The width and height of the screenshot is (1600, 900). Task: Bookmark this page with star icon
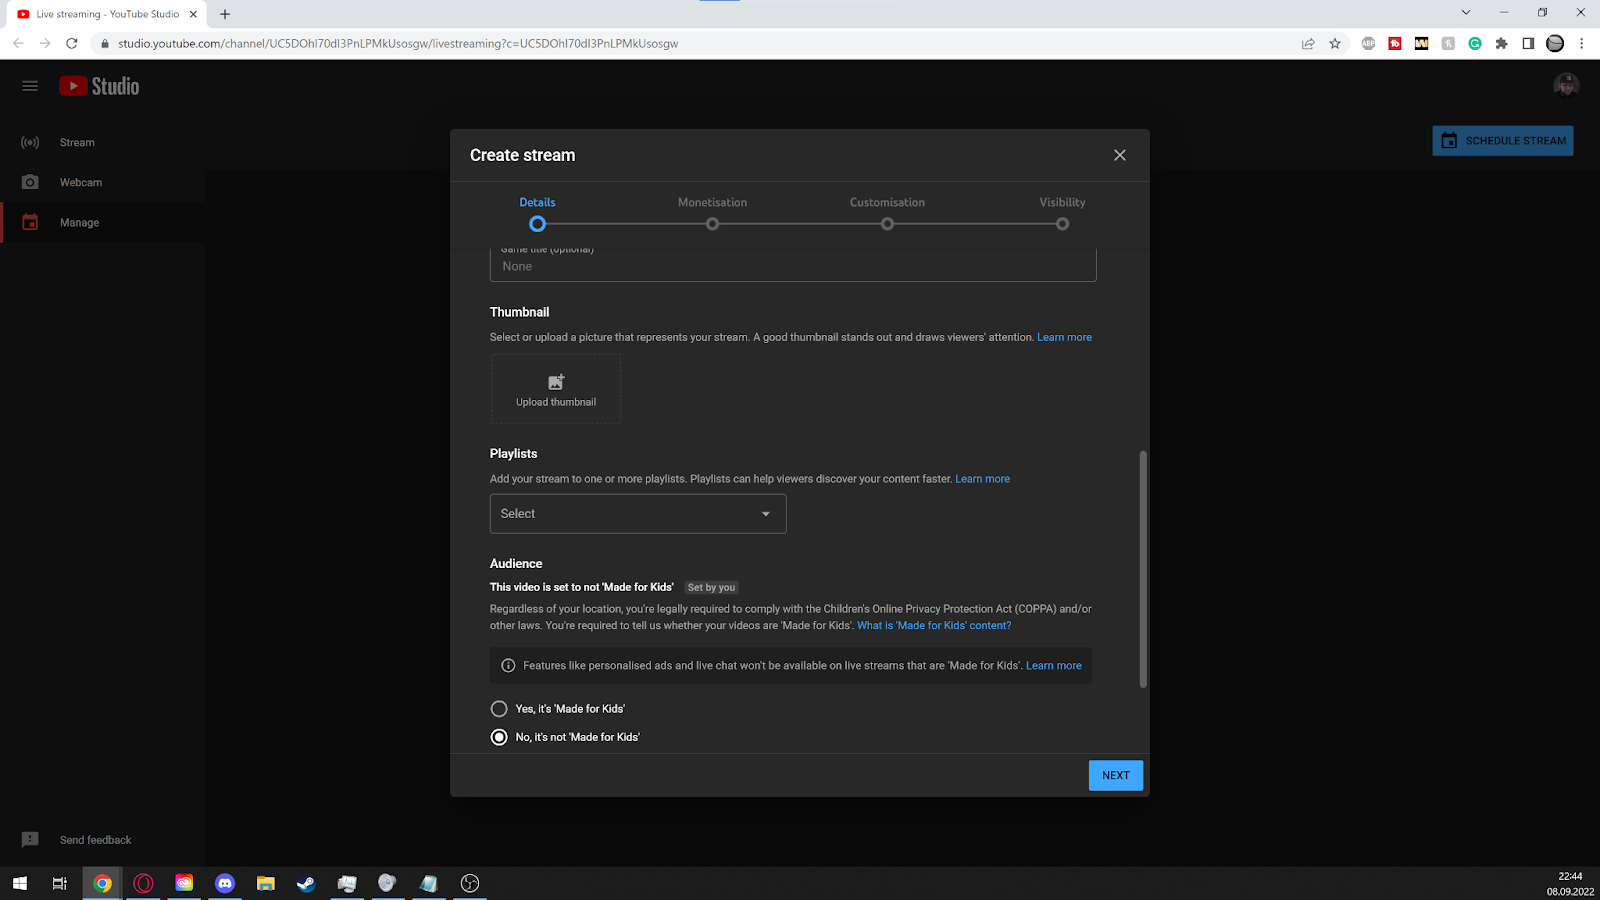(1335, 44)
